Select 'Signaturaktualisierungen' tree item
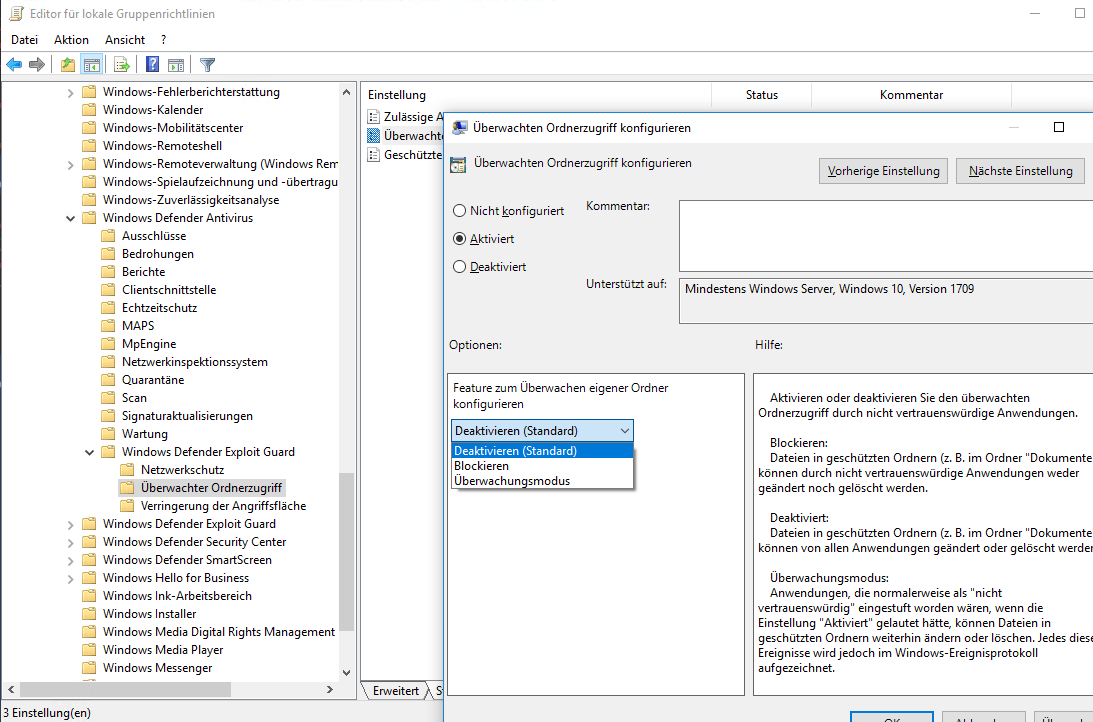The height and width of the screenshot is (722, 1093). (x=187, y=416)
